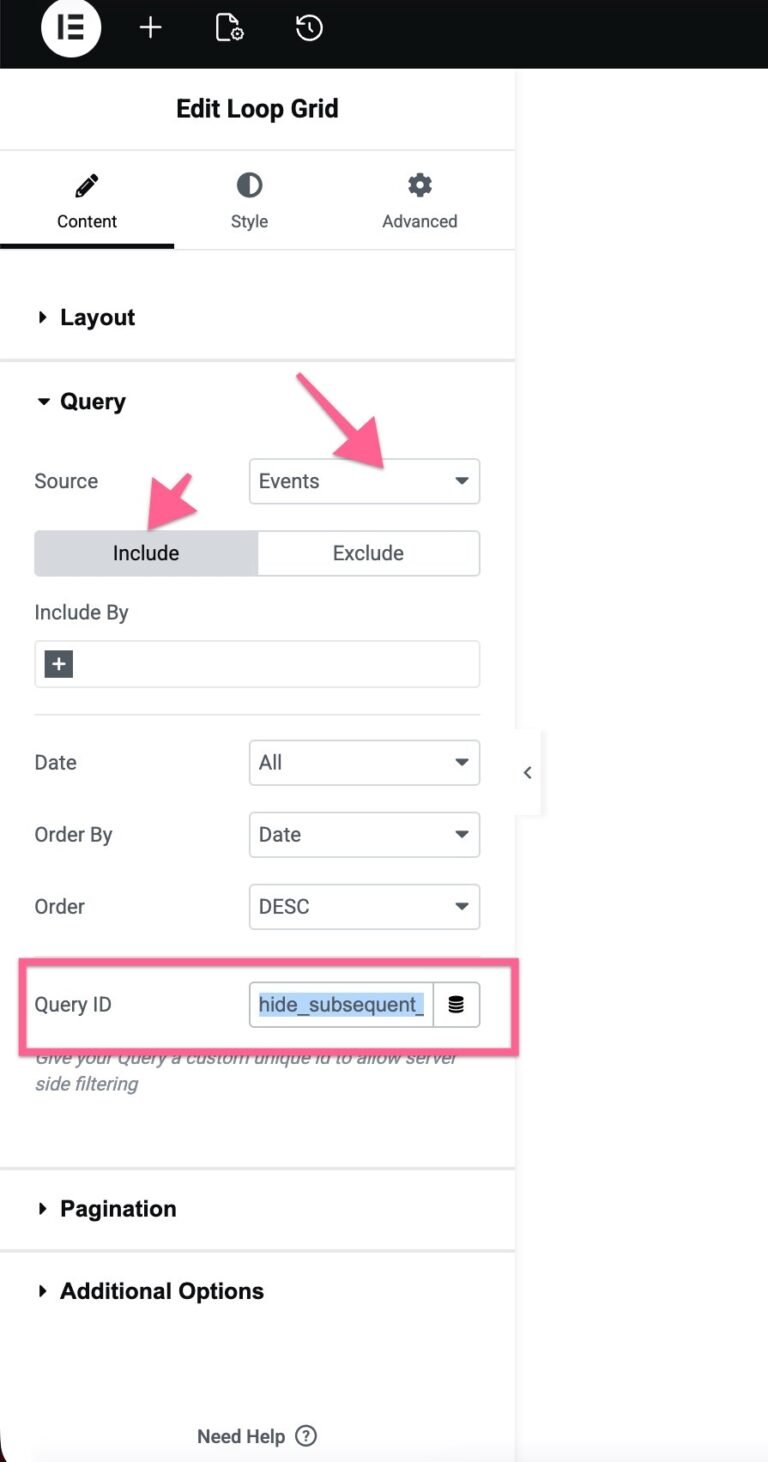Add posts using the Include By plus icon
The height and width of the screenshot is (1462, 768).
coord(57,663)
